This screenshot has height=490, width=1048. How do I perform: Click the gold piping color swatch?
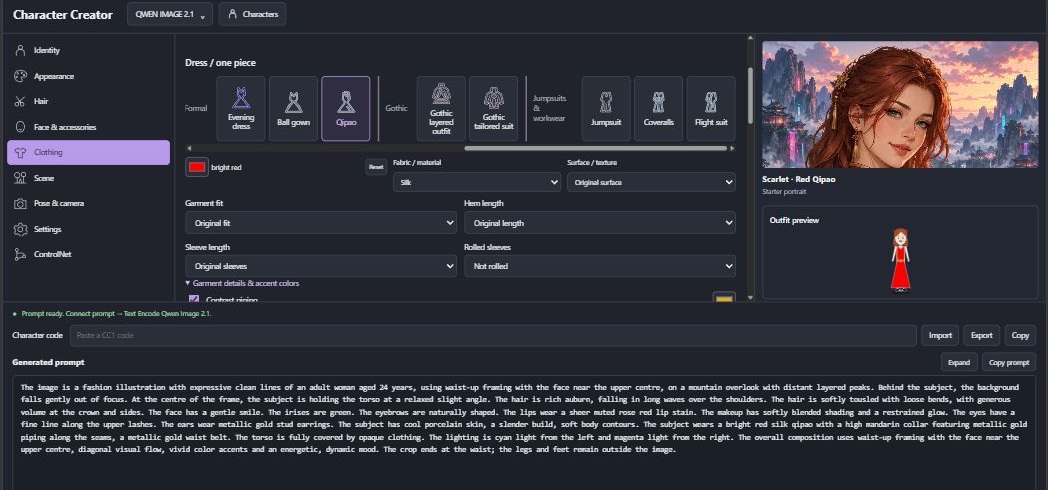click(x=724, y=298)
